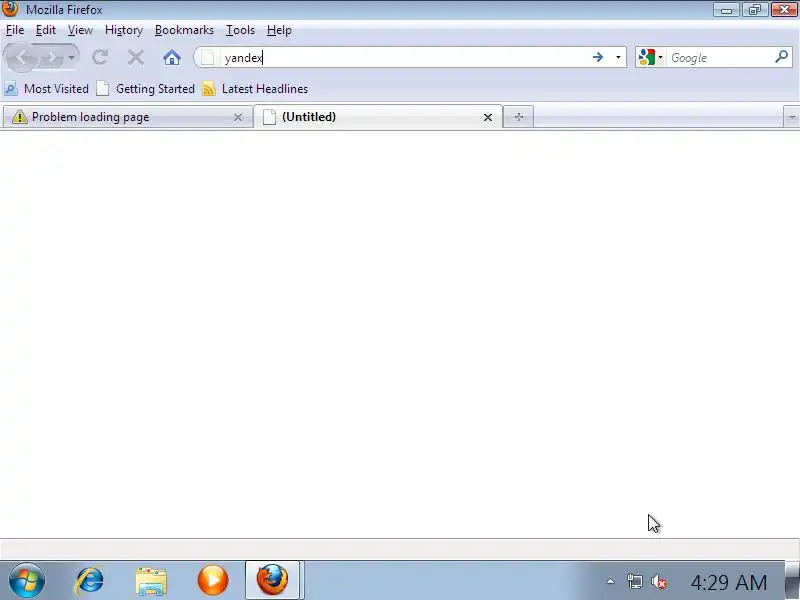Open the Edit menu
Viewport: 800px width, 600px height.
(x=45, y=30)
